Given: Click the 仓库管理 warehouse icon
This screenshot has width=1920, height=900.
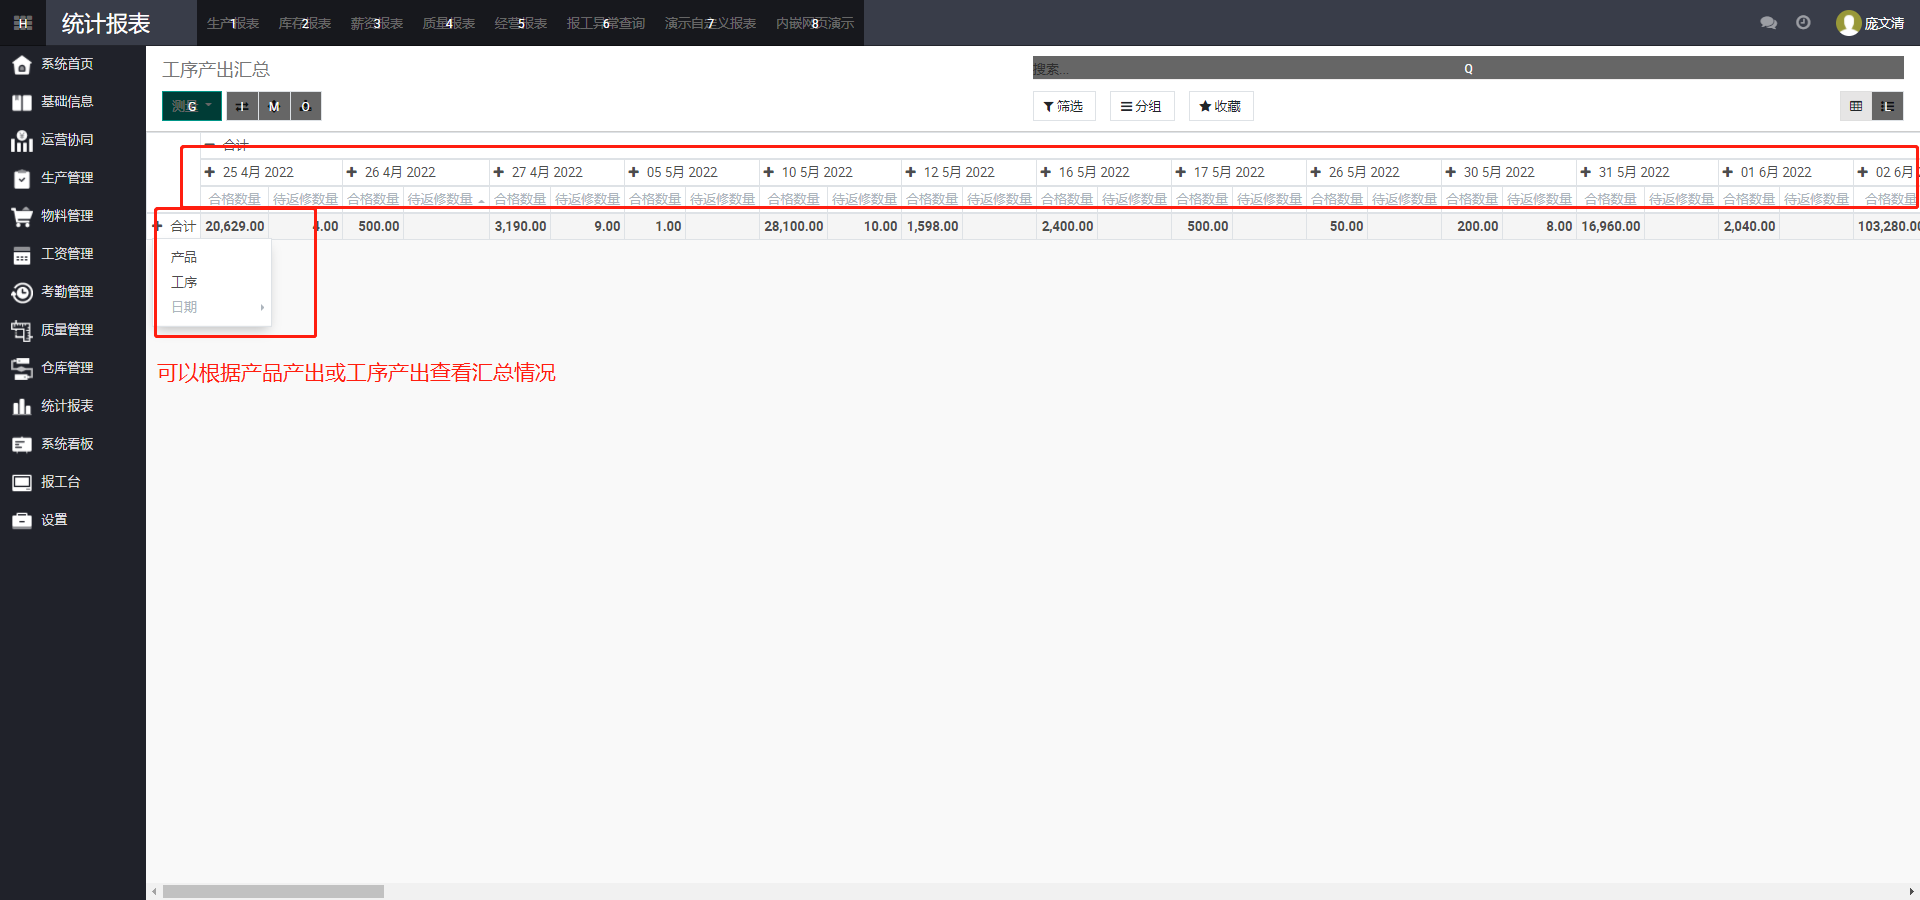Looking at the screenshot, I should [x=22, y=368].
